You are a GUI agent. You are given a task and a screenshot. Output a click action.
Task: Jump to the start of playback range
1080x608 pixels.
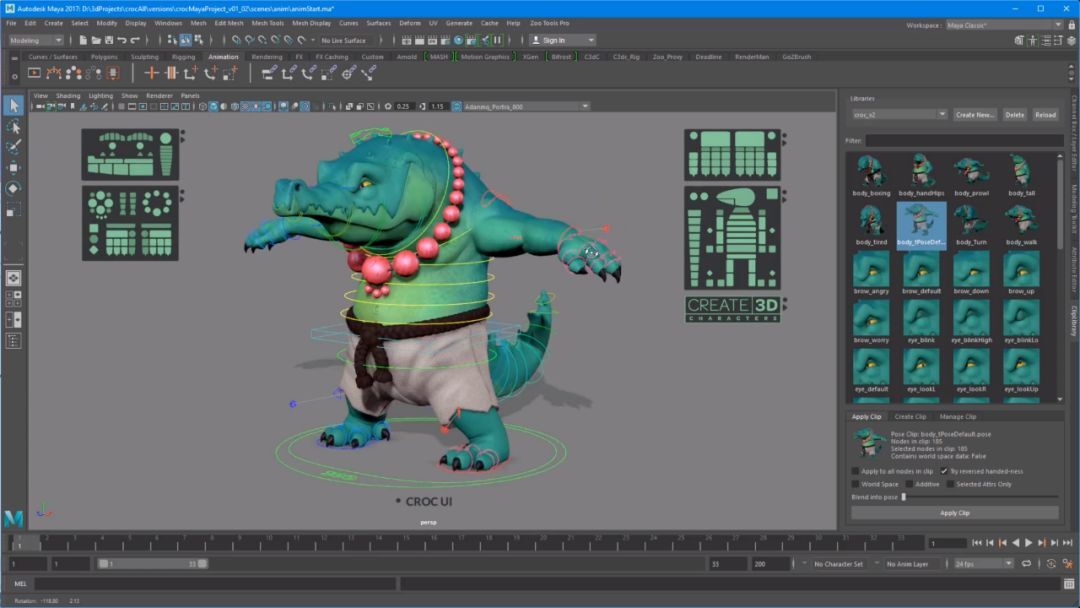(977, 543)
